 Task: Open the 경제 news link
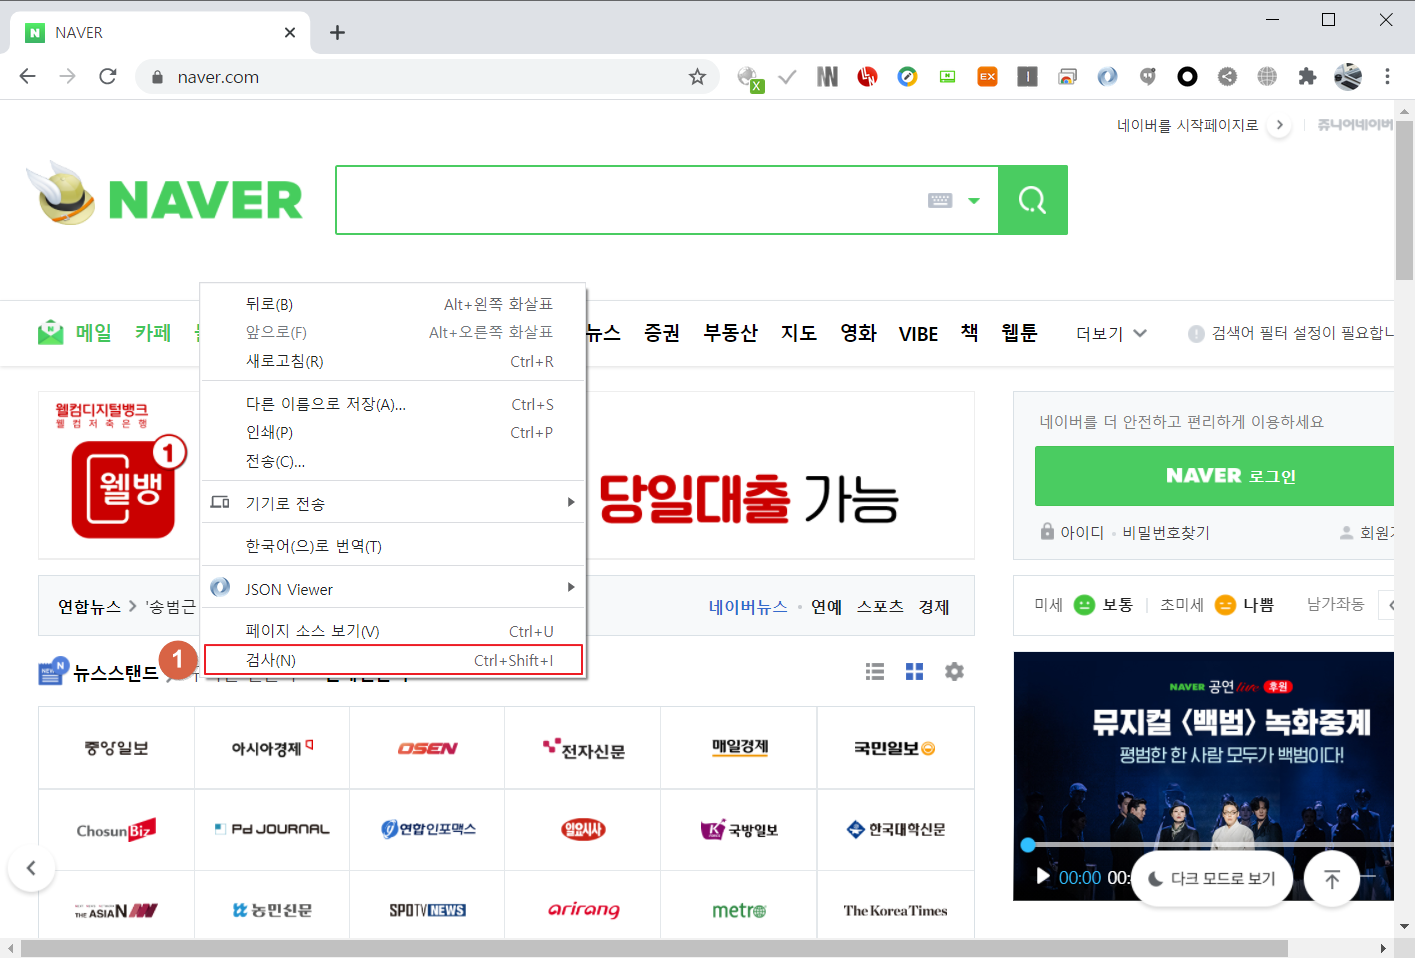[934, 607]
